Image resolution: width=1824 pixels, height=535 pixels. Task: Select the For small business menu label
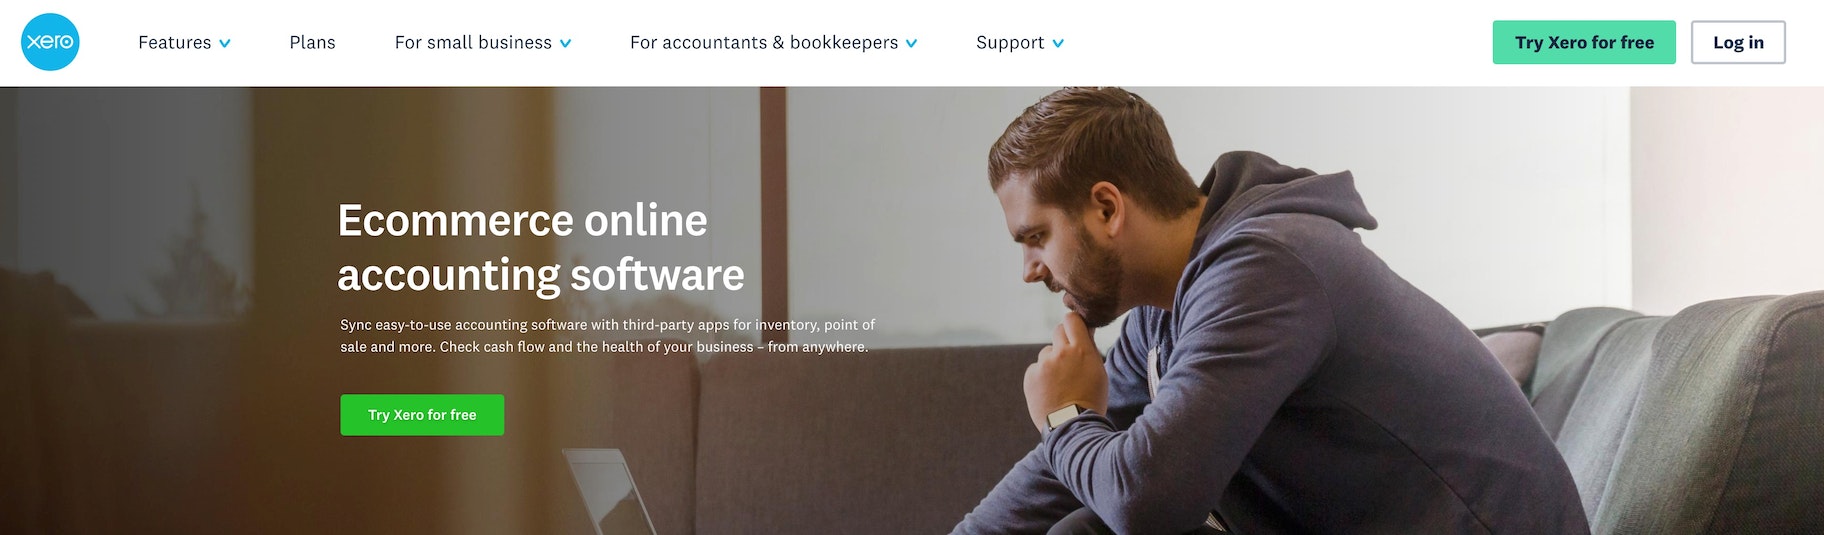[x=473, y=42]
